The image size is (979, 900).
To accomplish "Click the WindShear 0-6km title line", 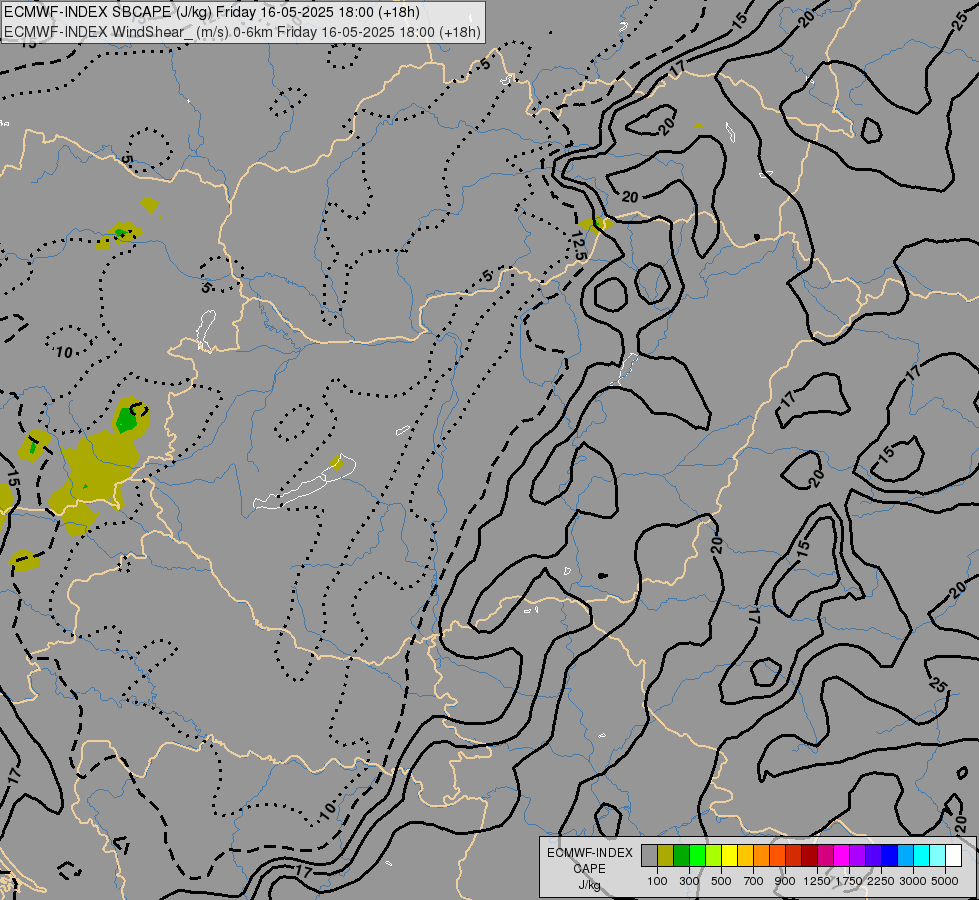I will point(242,32).
